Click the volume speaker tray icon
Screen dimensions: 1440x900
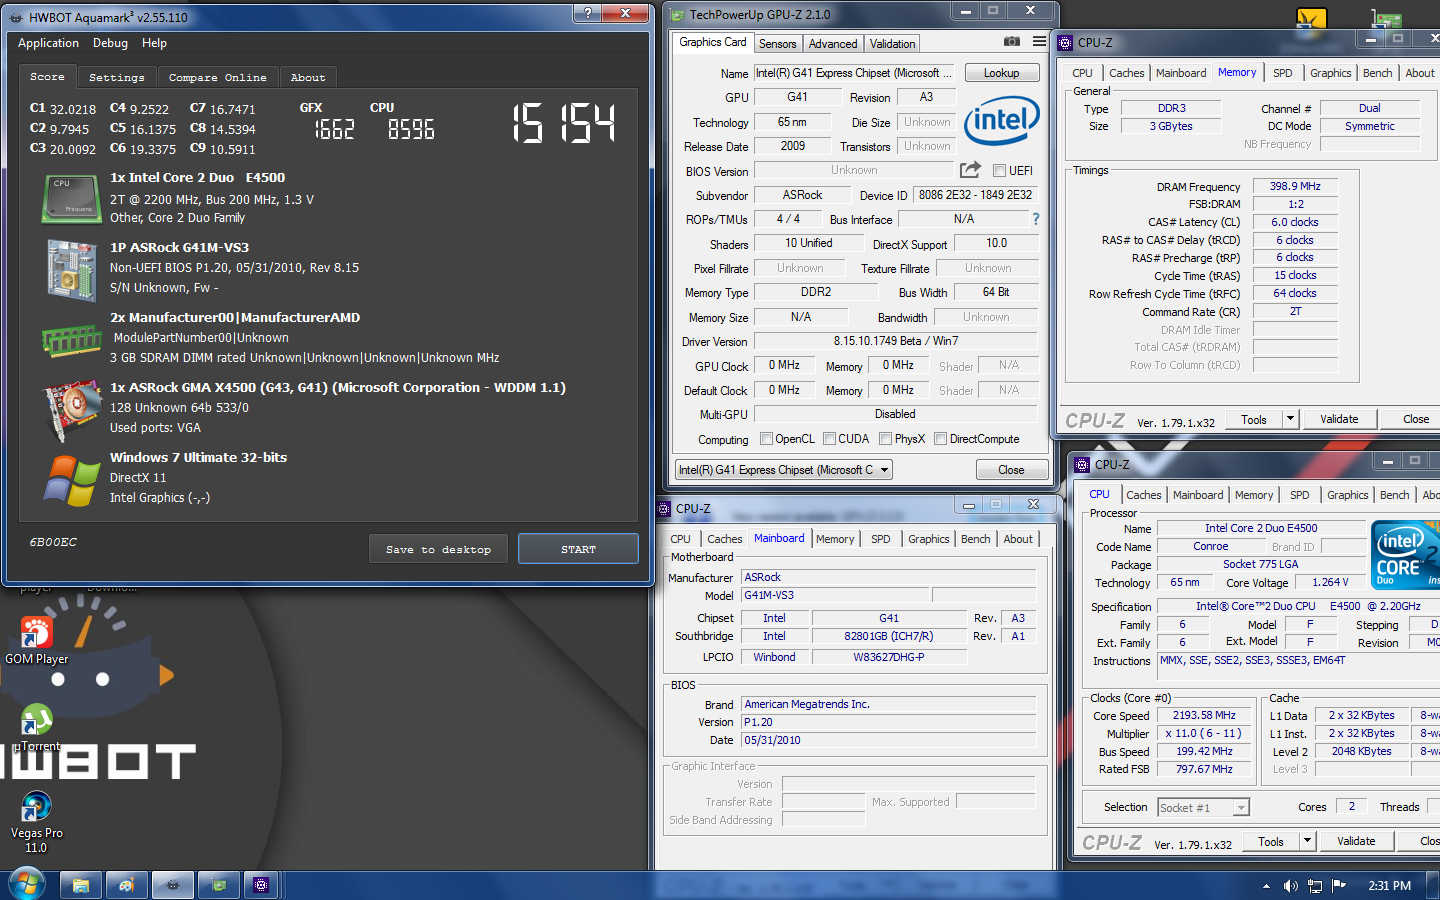pyautogui.click(x=1290, y=886)
